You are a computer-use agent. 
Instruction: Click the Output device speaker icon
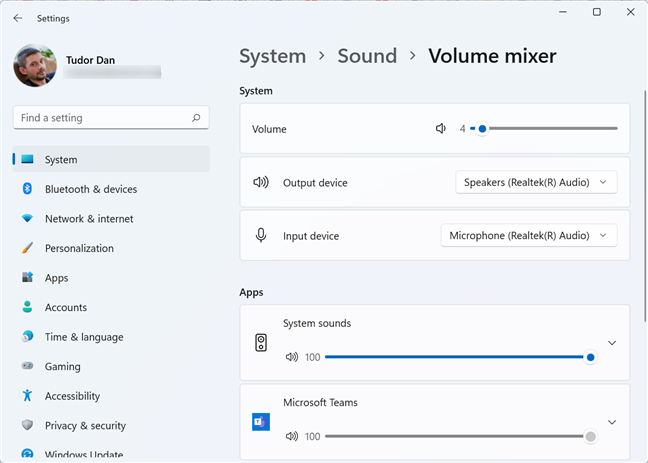(261, 182)
